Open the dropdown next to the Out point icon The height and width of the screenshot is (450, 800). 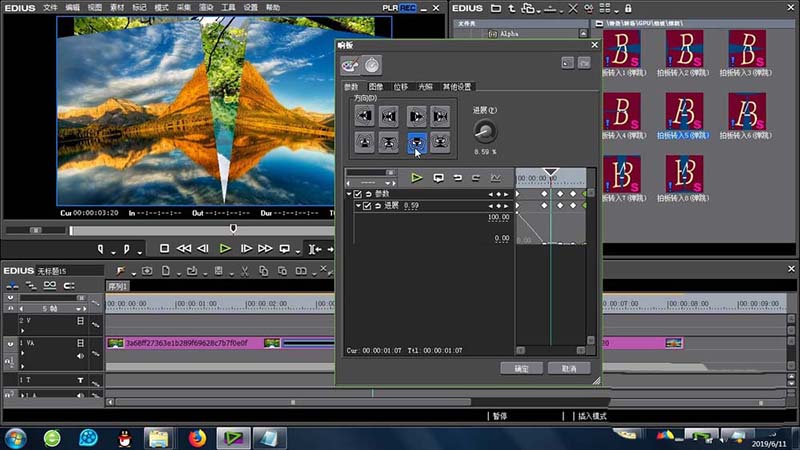139,252
